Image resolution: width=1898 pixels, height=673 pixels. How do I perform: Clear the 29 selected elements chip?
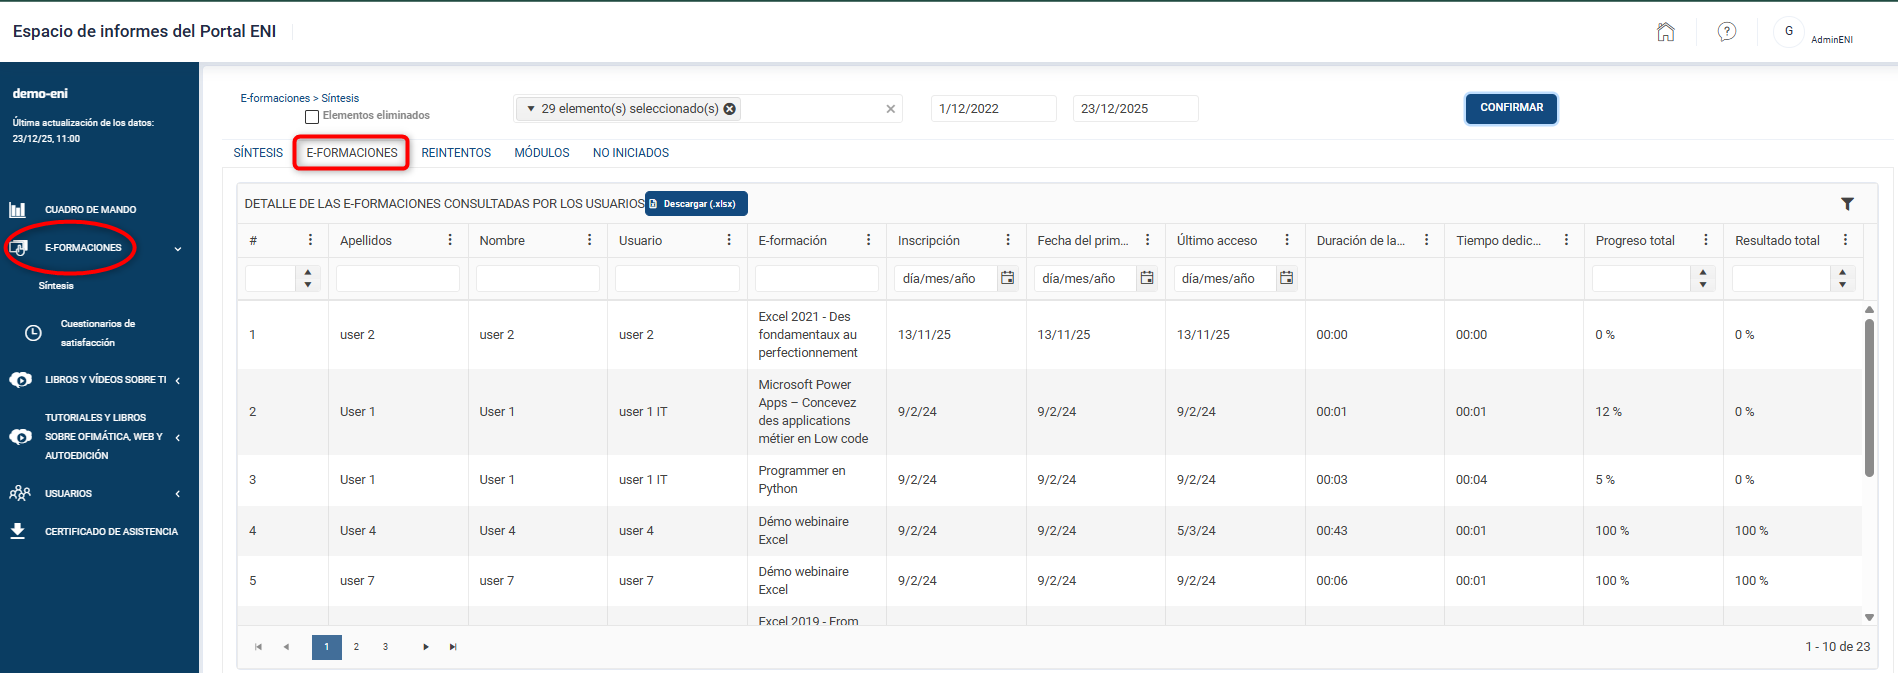coord(730,109)
